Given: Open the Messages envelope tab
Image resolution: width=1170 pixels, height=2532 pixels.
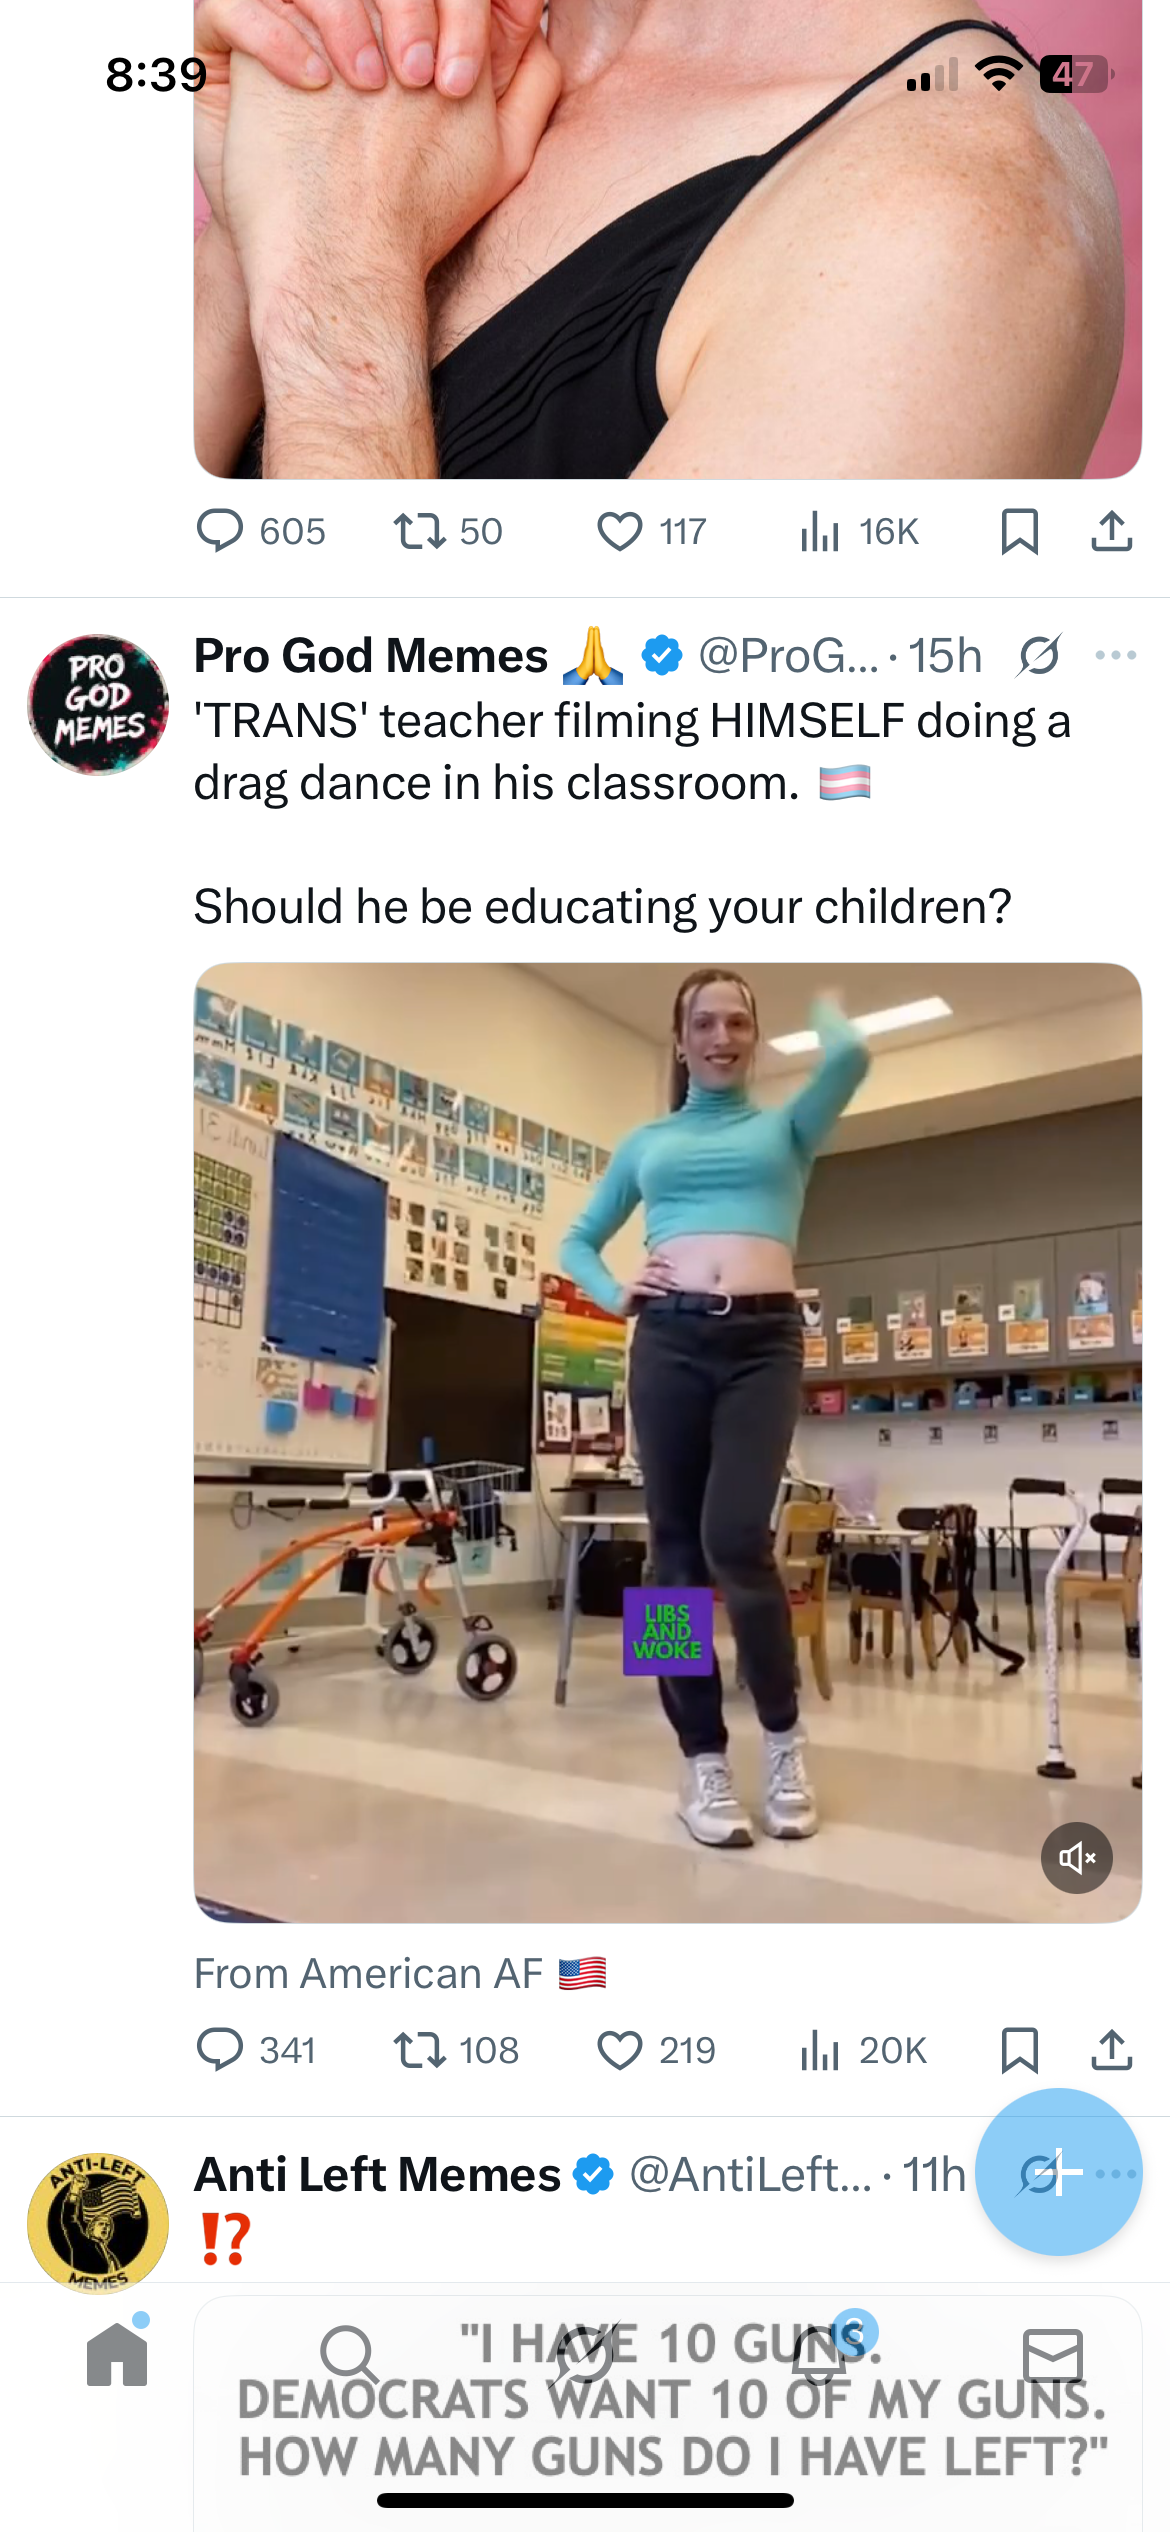Looking at the screenshot, I should (1053, 2356).
